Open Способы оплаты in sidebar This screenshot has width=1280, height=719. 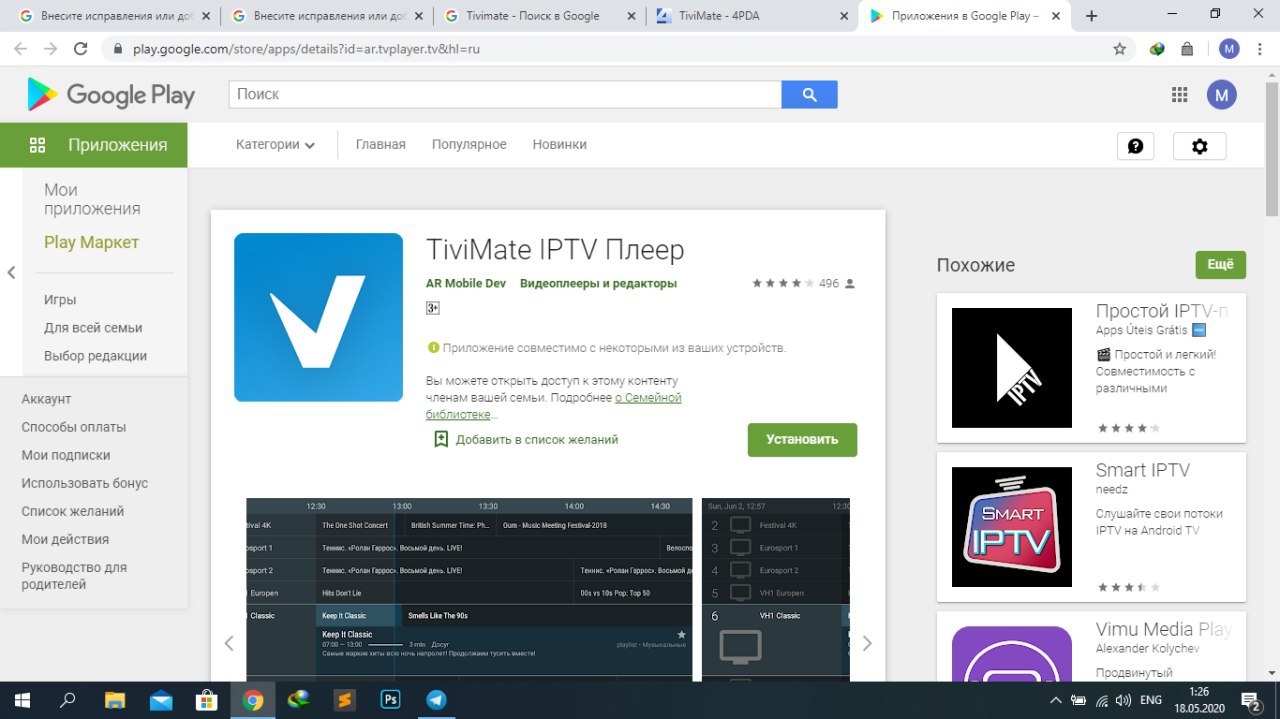click(74, 427)
